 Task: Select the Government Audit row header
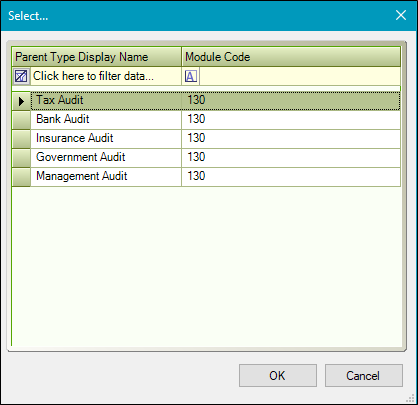[21, 158]
